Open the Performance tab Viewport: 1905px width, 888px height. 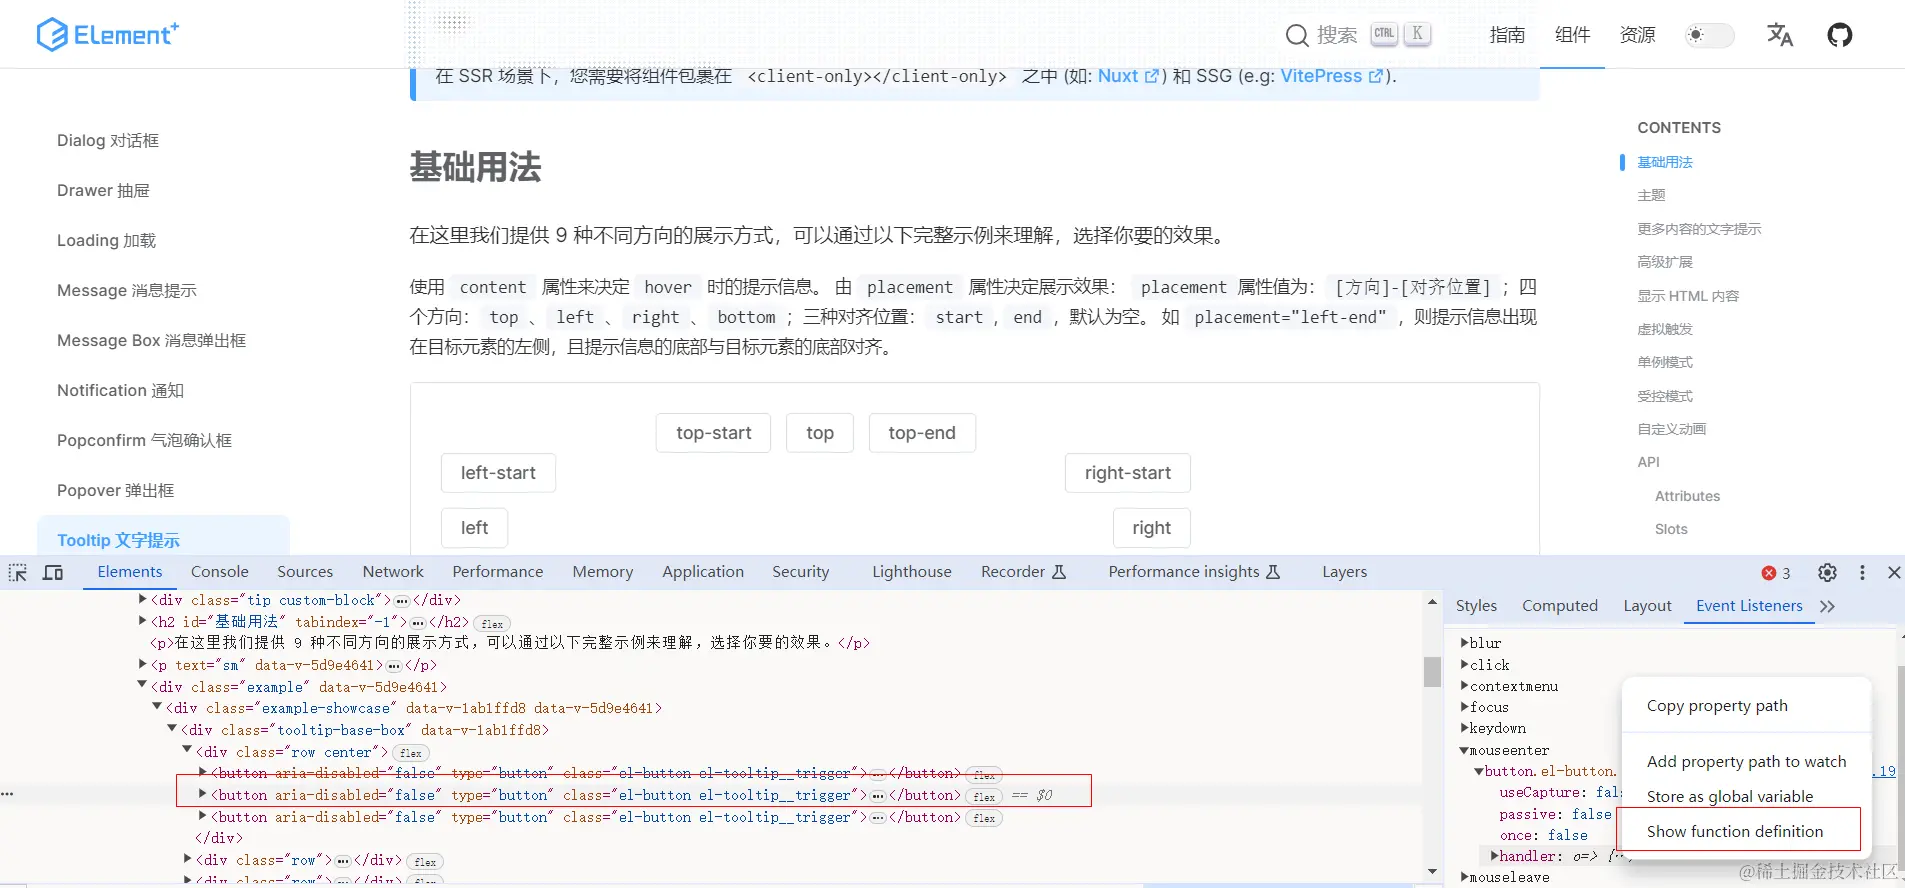(x=498, y=572)
